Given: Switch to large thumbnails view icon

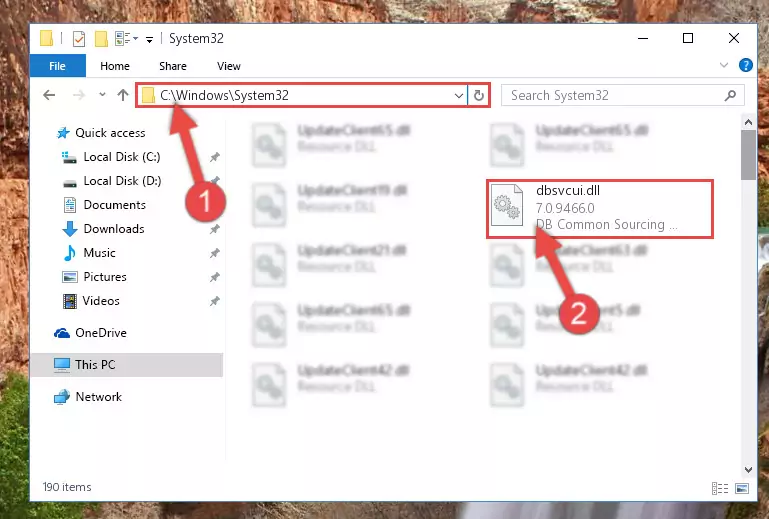Looking at the screenshot, I should coord(742,488).
